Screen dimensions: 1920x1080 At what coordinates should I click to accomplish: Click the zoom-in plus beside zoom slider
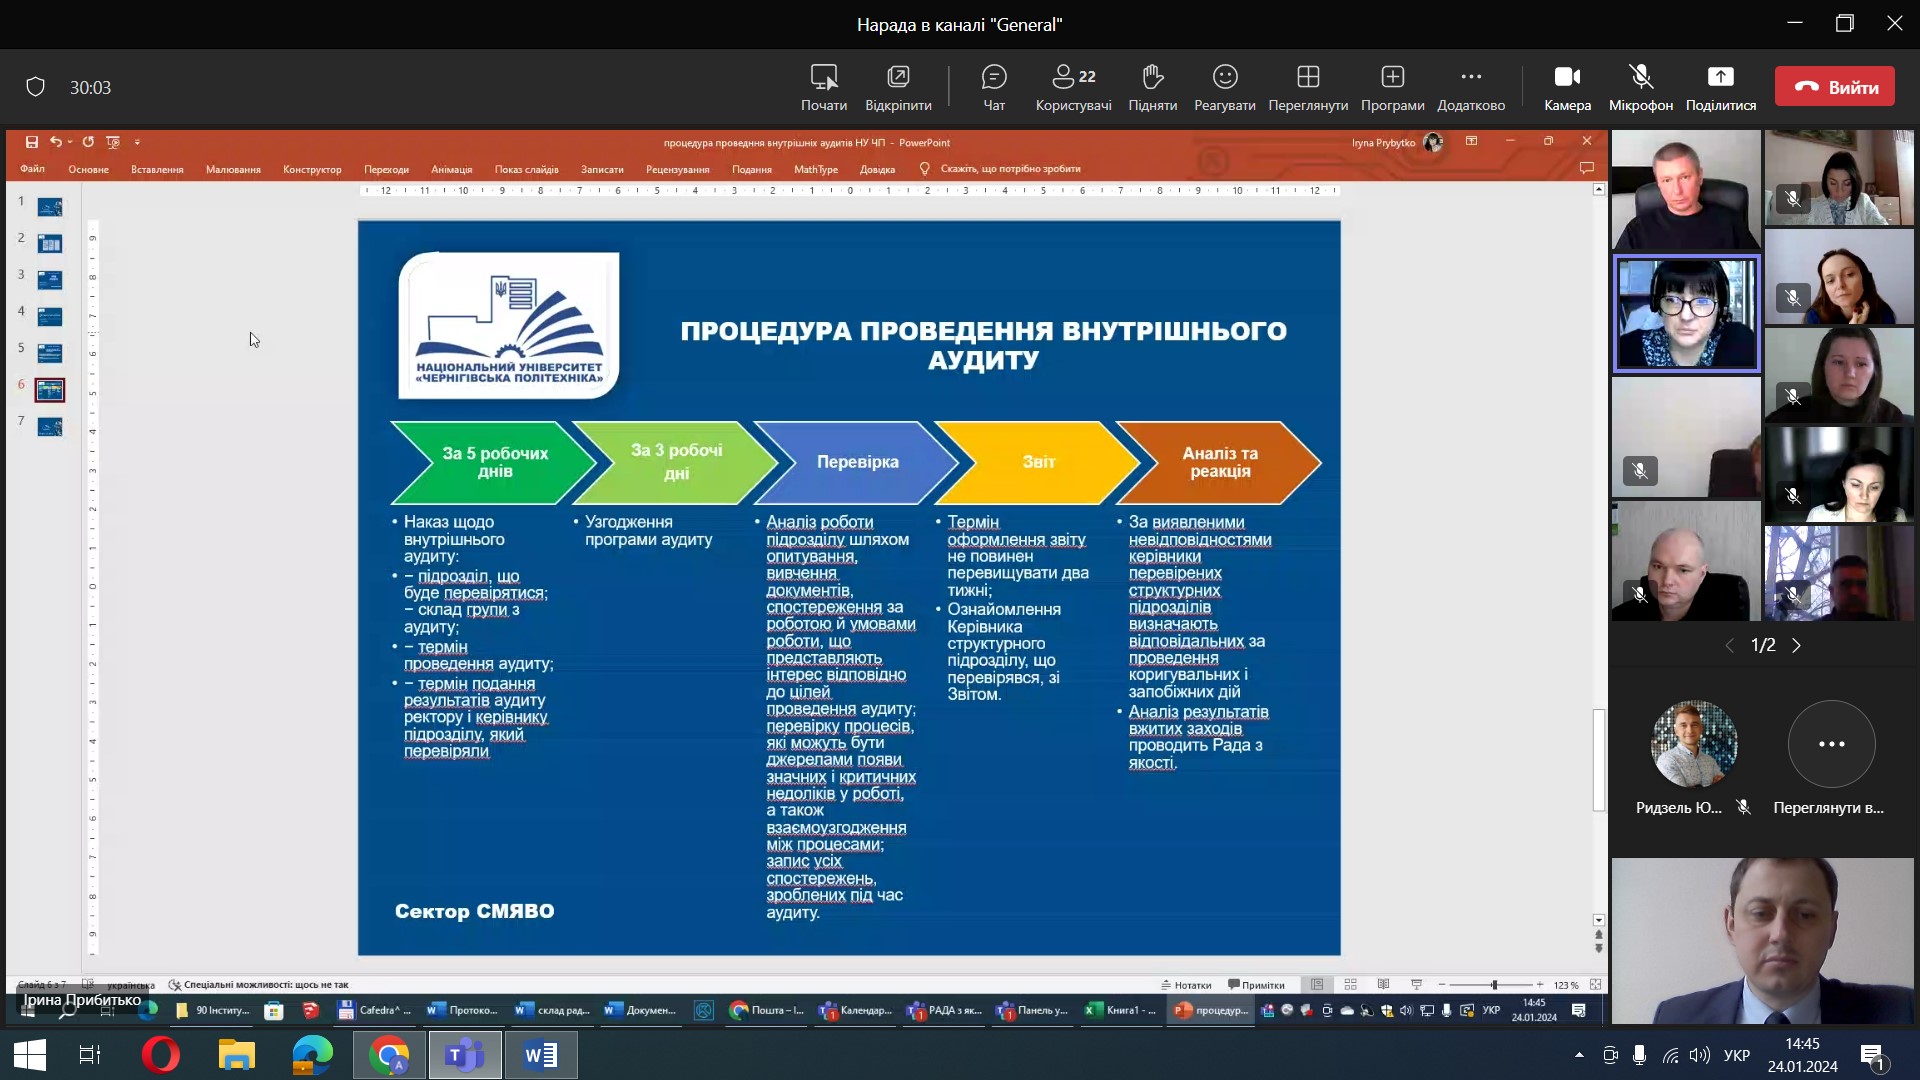tap(1540, 985)
